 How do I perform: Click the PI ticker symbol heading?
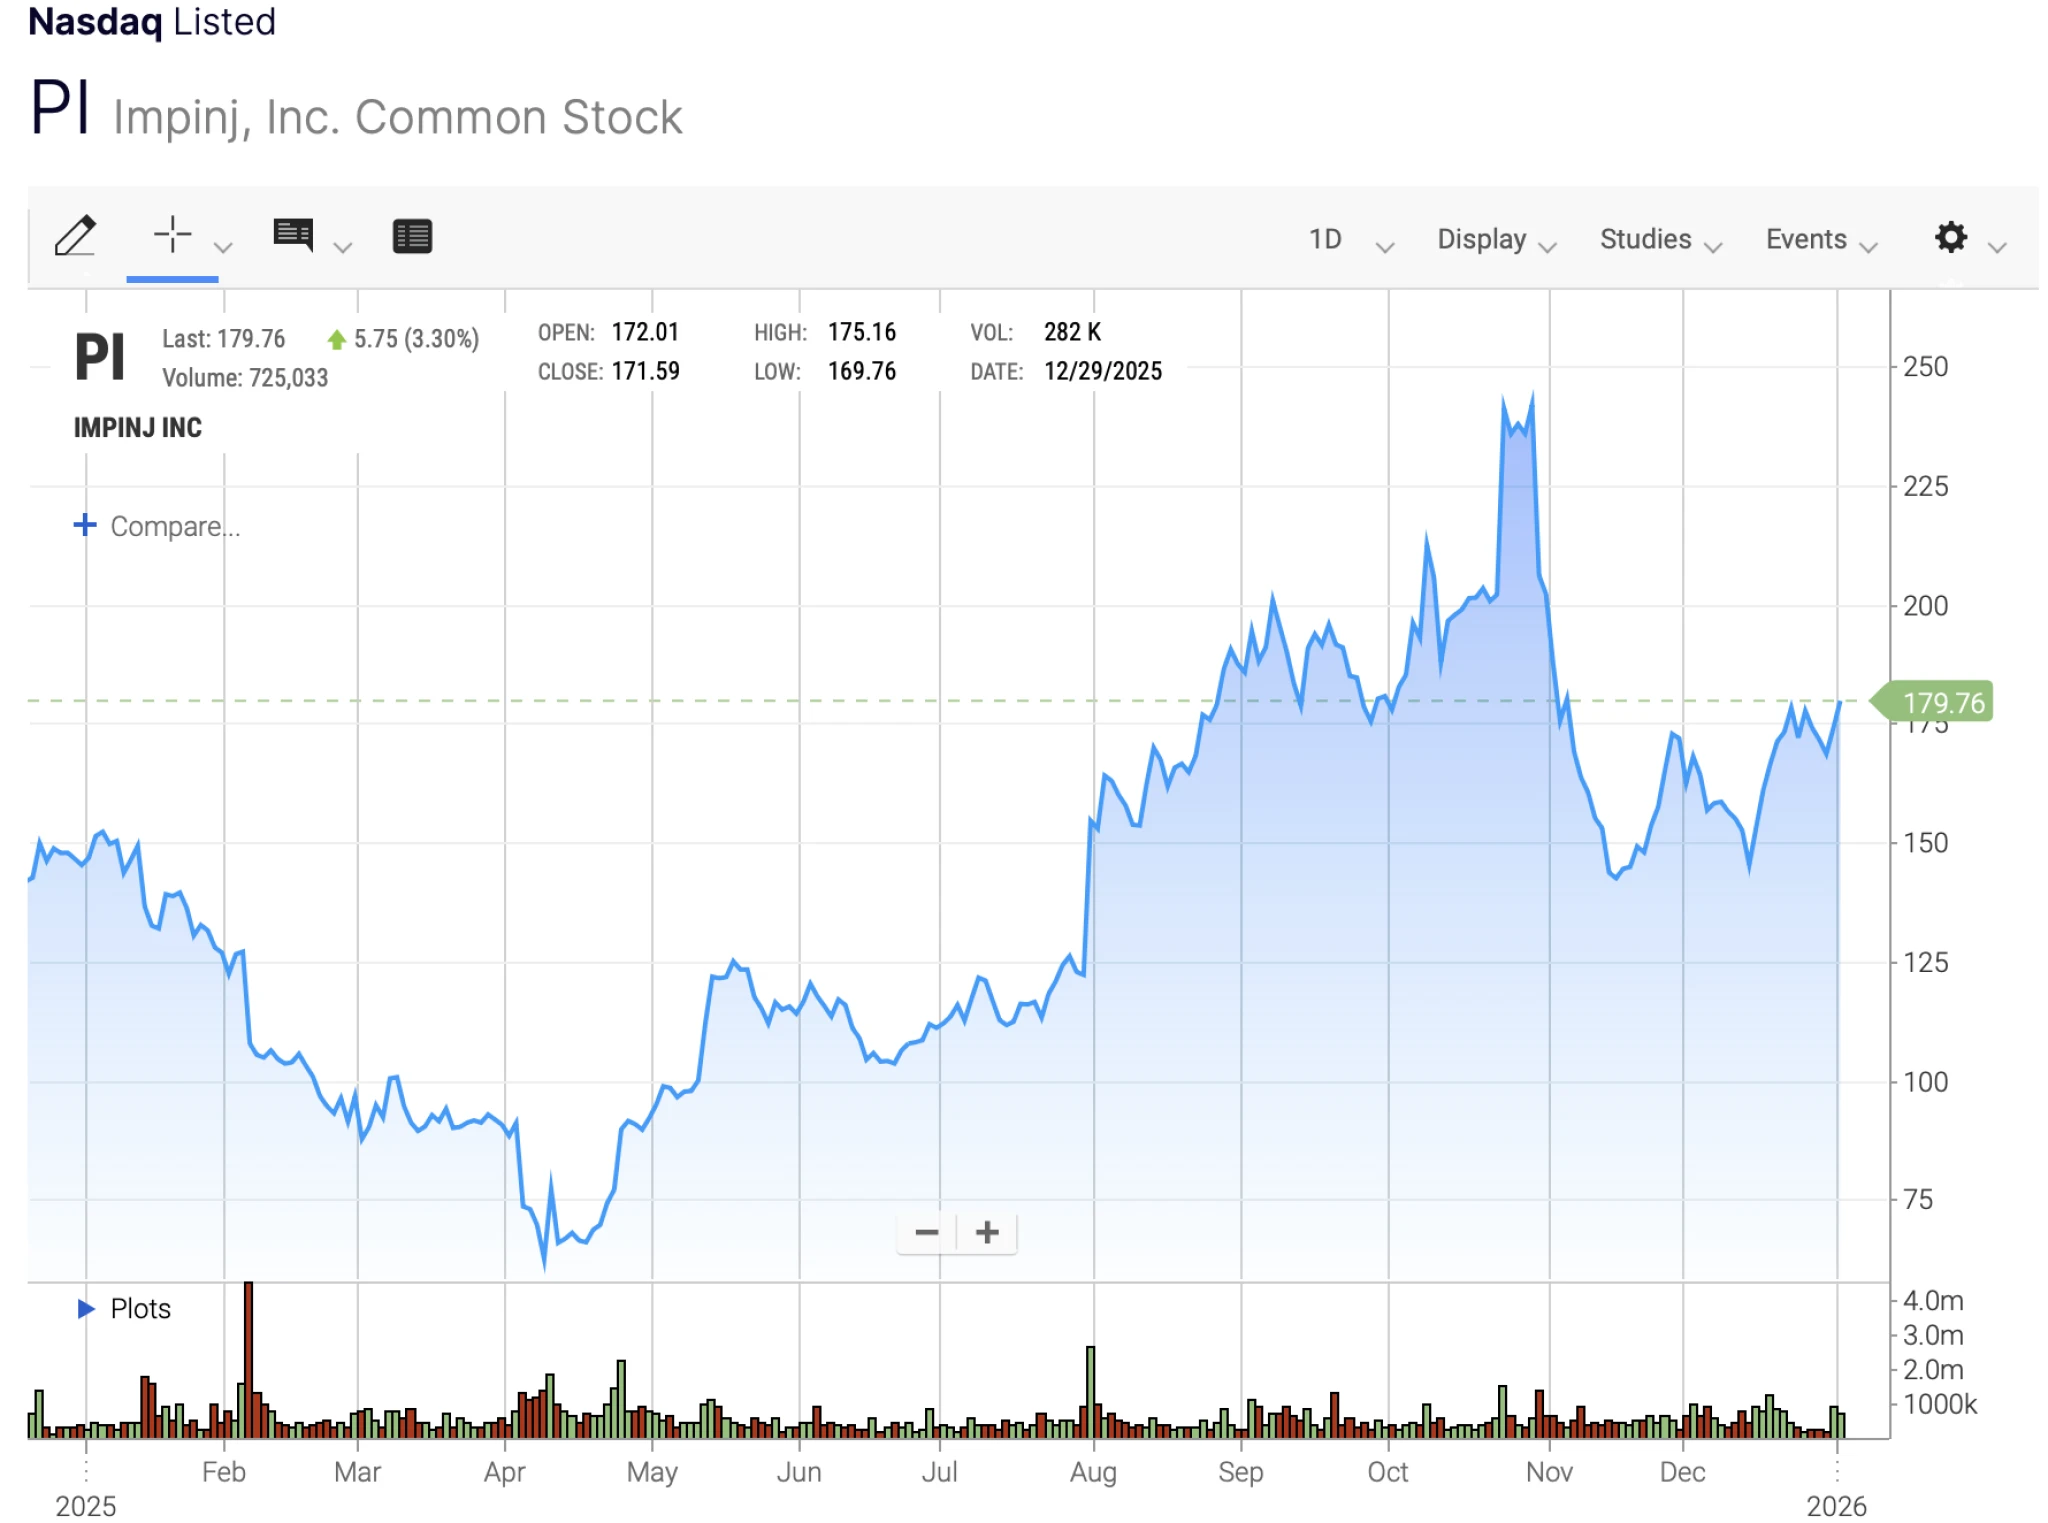point(60,108)
